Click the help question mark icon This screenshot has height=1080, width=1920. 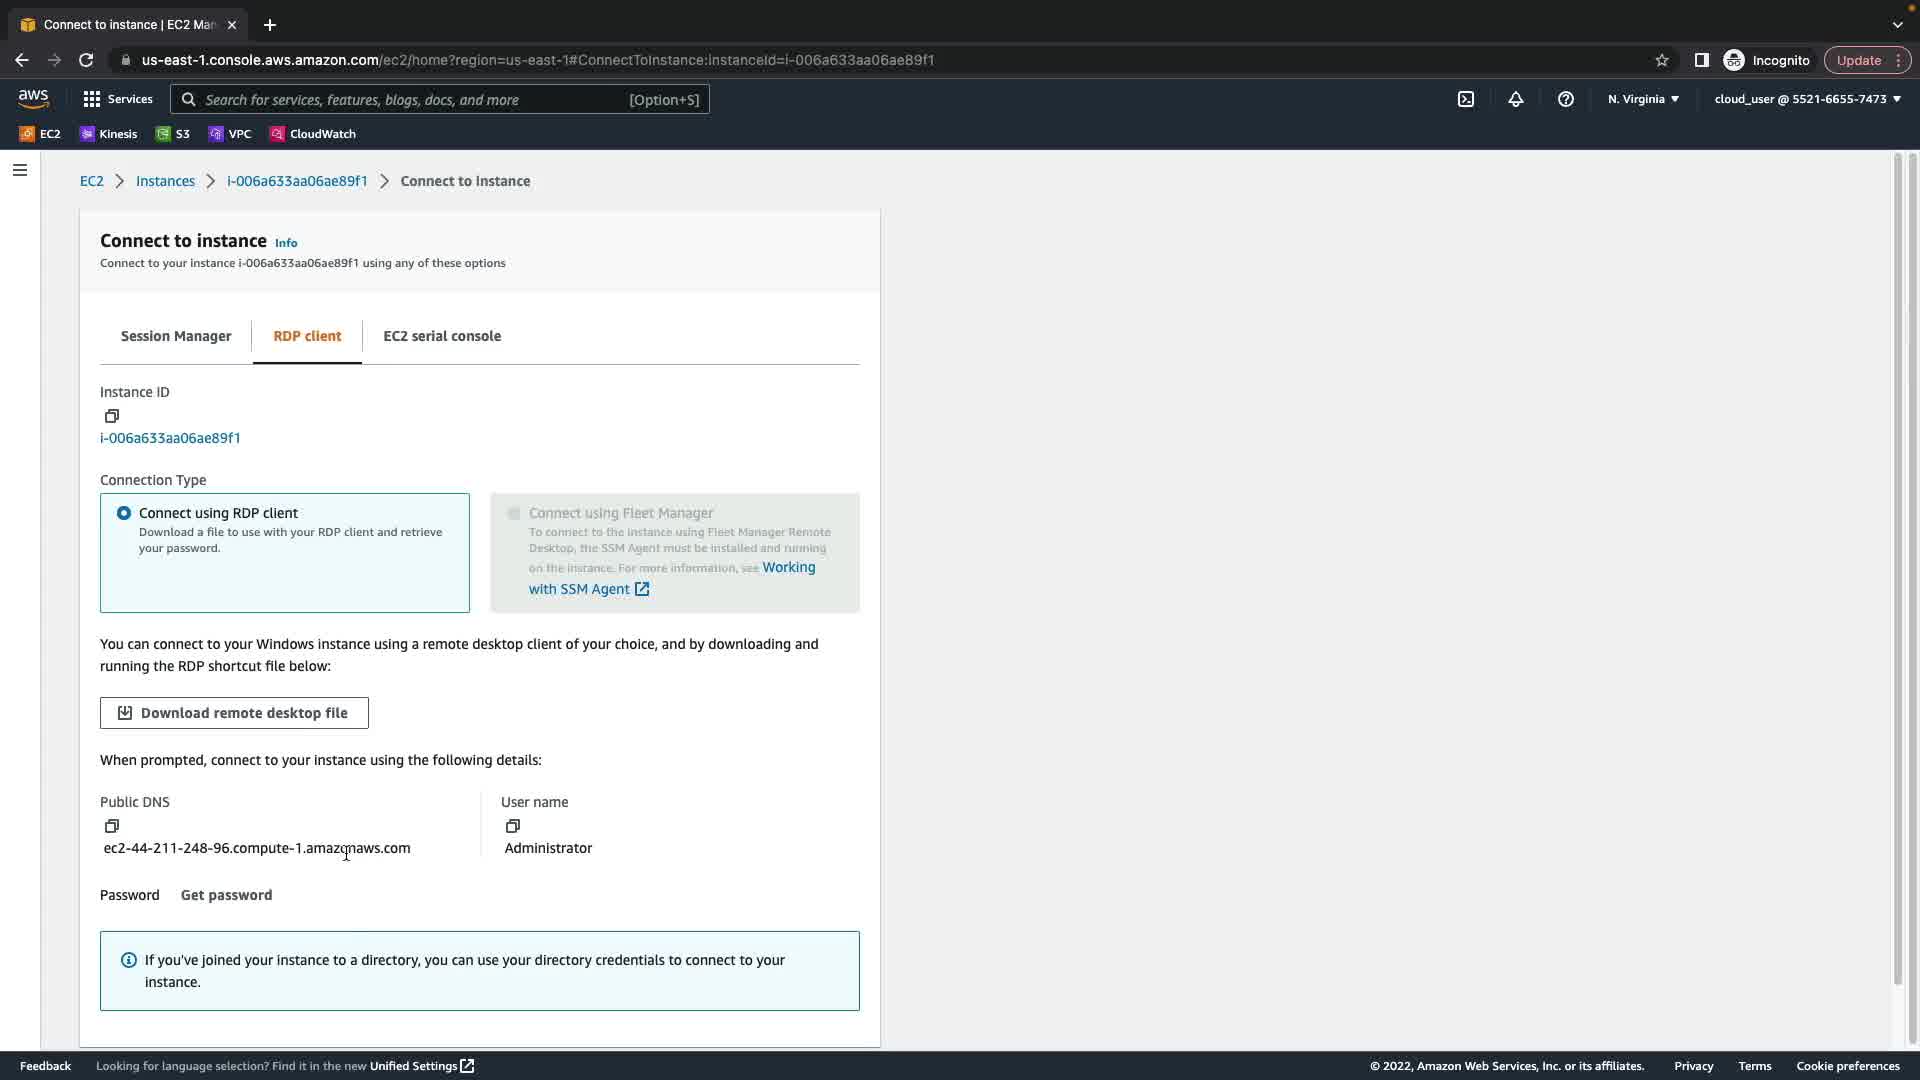click(x=1566, y=99)
